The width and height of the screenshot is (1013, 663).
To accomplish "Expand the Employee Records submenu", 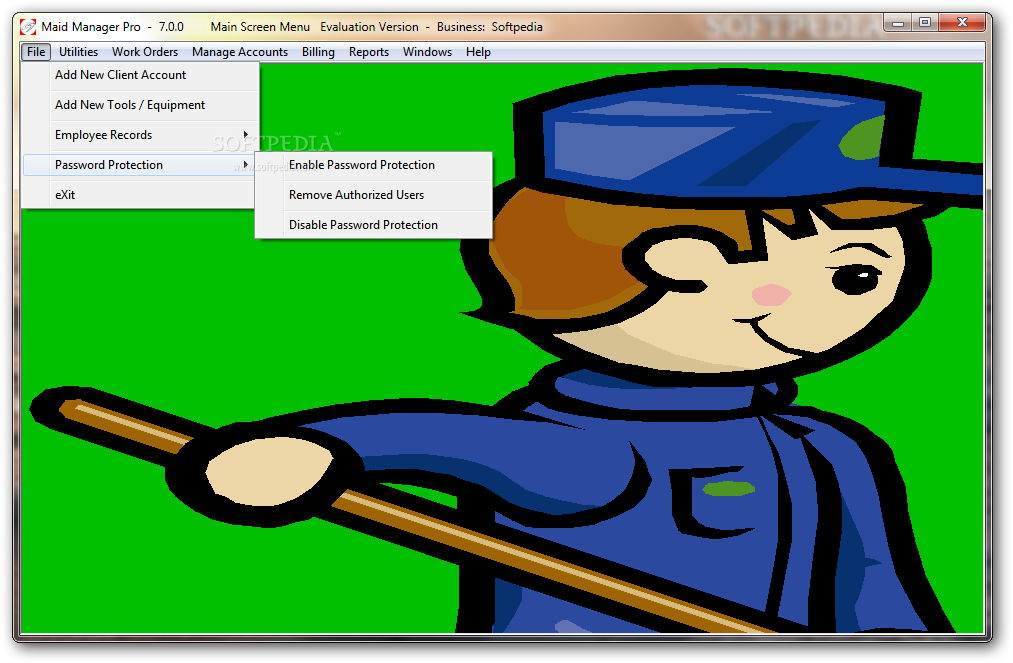I will click(x=140, y=135).
